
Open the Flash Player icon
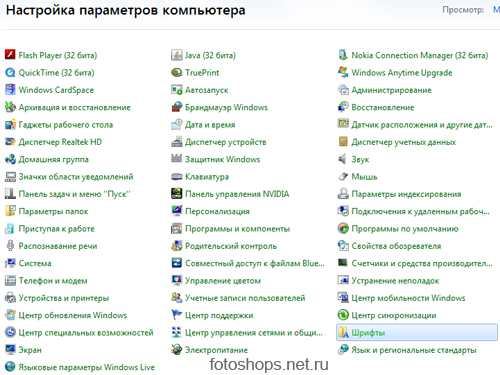[x=10, y=55]
